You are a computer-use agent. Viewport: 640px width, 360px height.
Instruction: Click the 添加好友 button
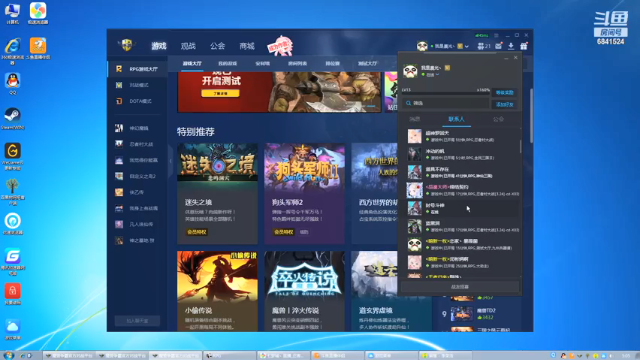point(504,104)
